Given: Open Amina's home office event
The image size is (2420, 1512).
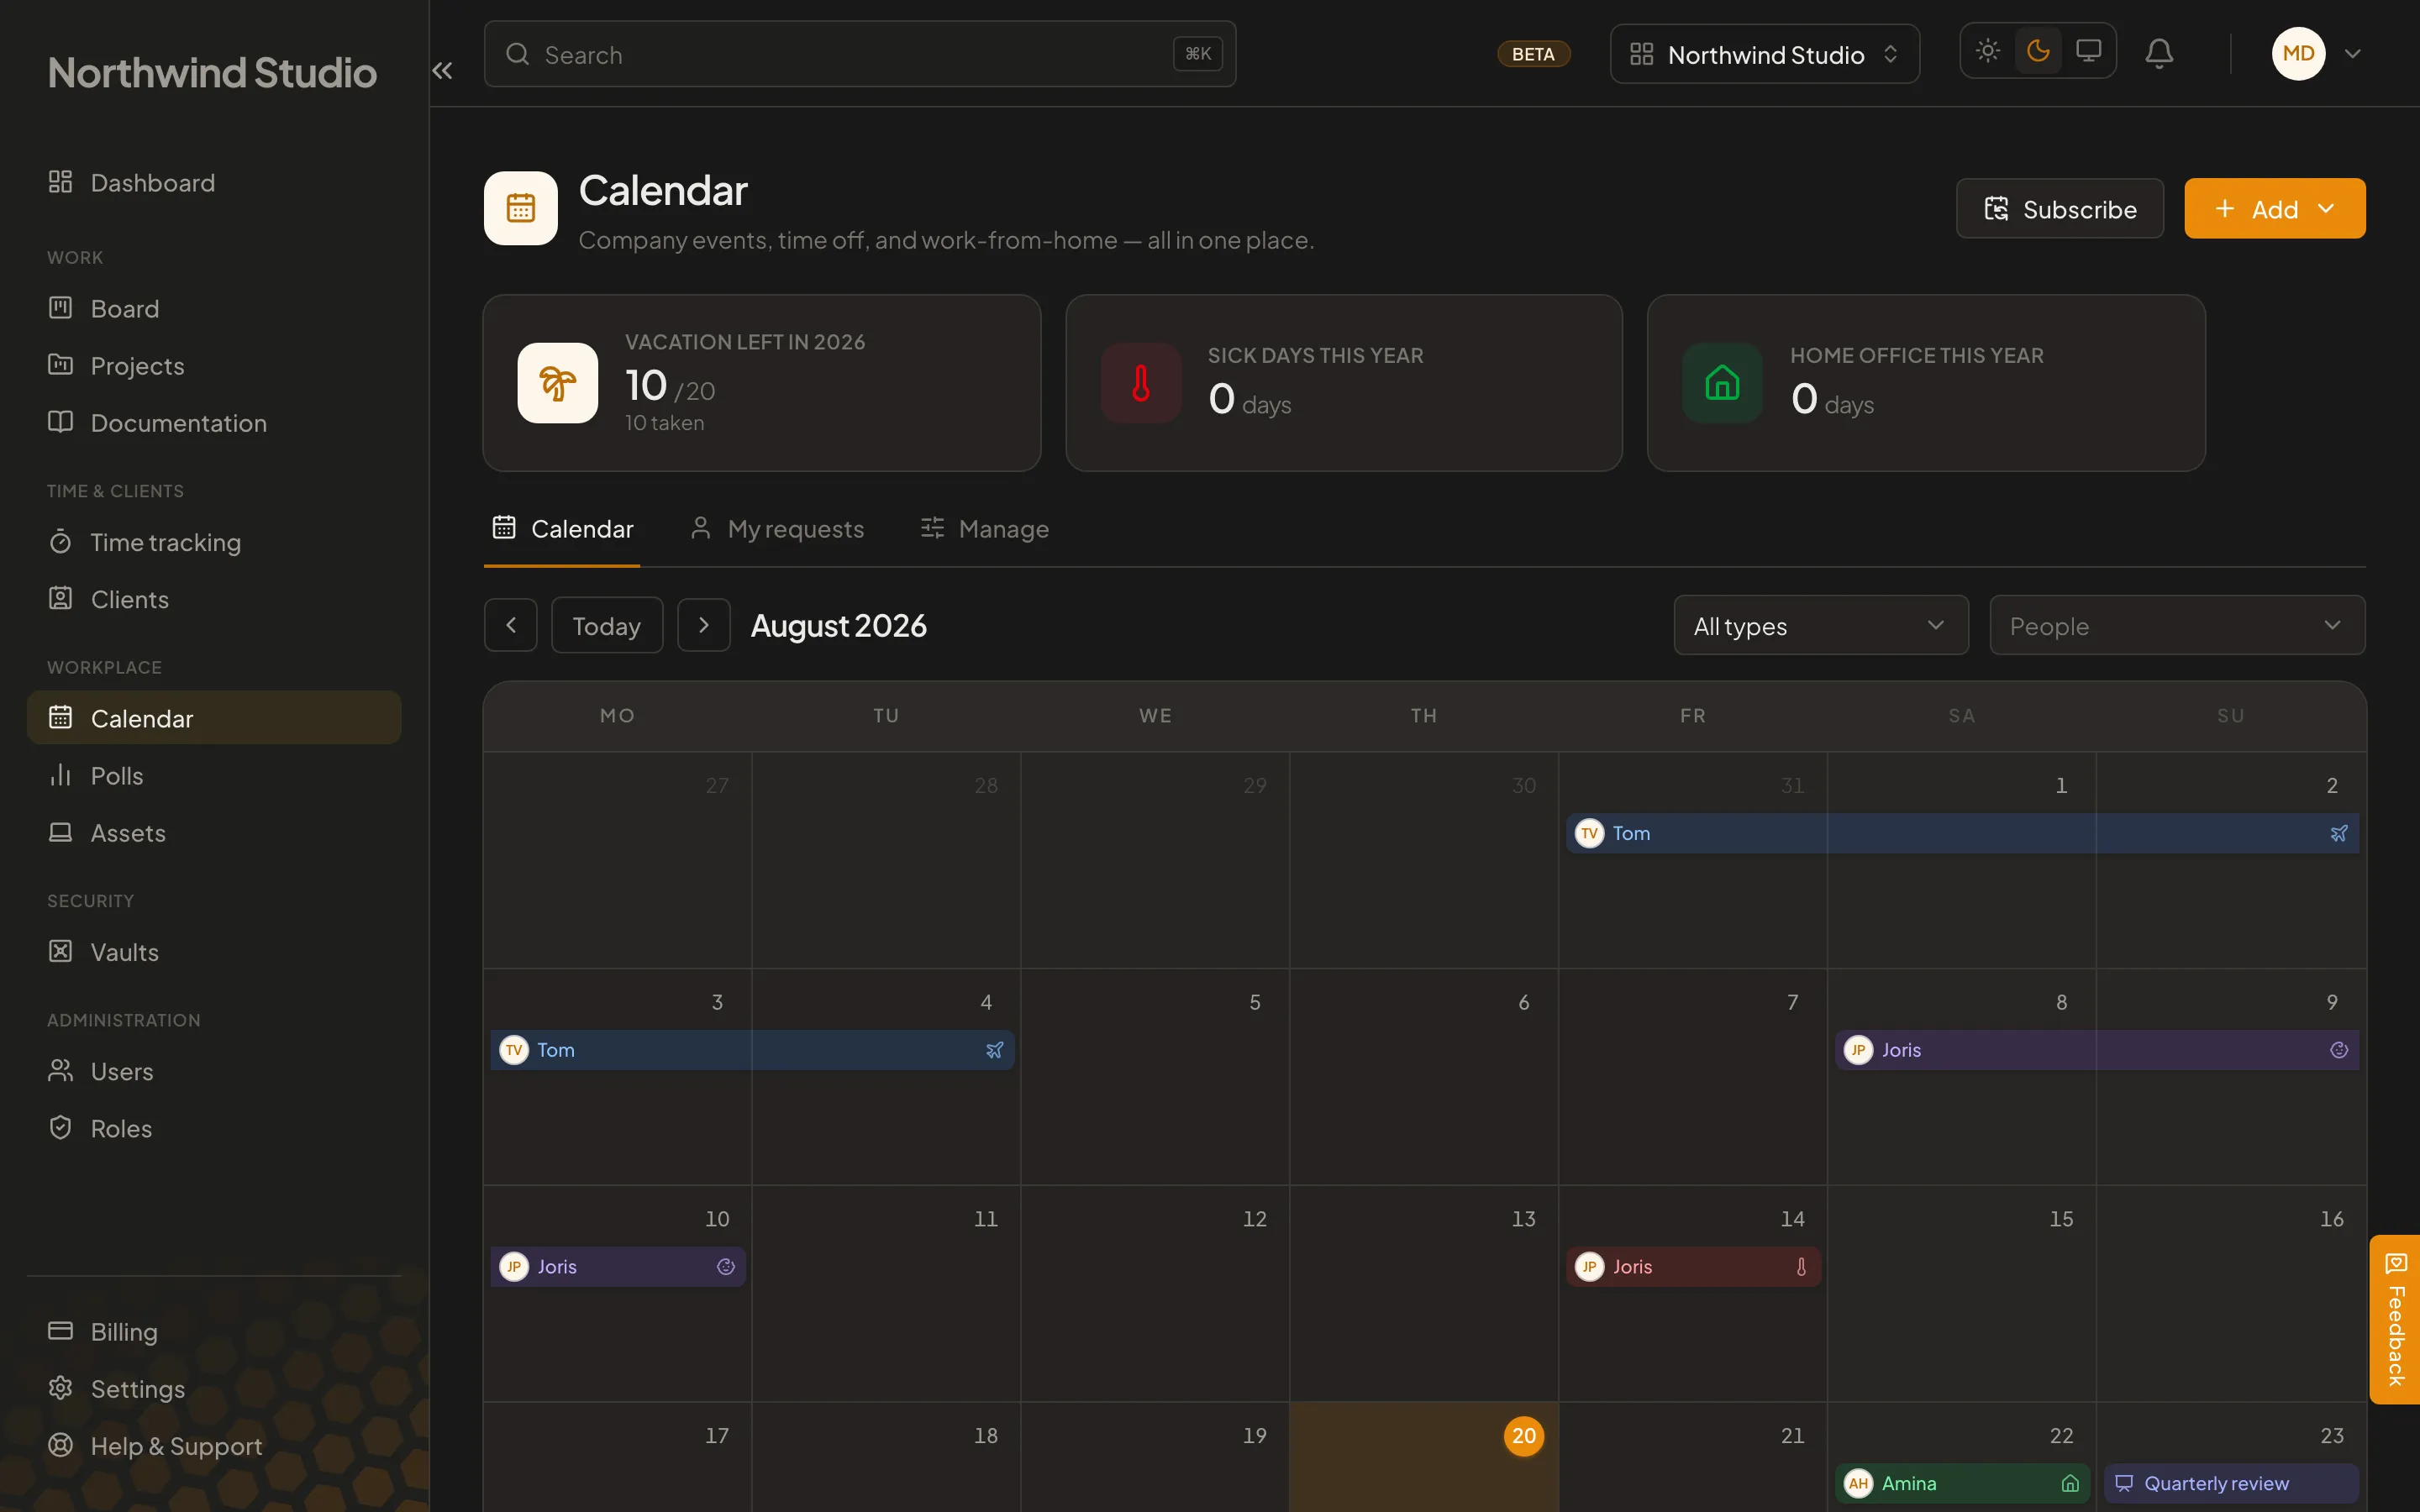Looking at the screenshot, I should click(1962, 1483).
